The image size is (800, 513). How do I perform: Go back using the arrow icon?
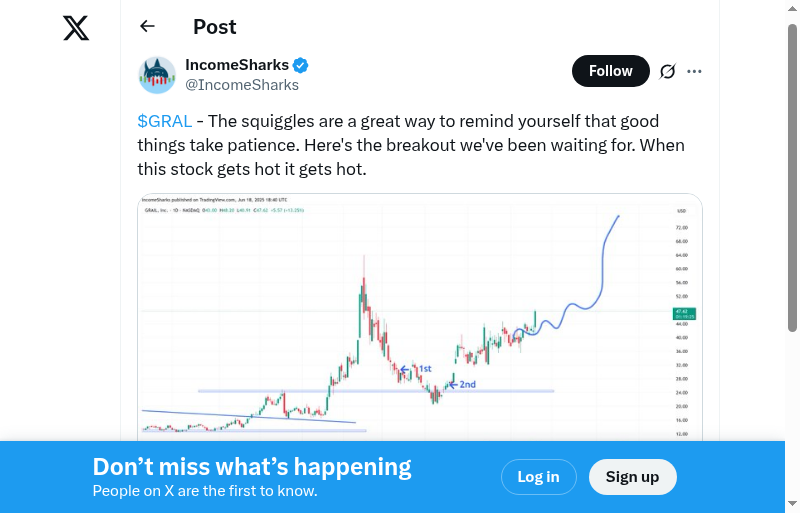pyautogui.click(x=148, y=27)
